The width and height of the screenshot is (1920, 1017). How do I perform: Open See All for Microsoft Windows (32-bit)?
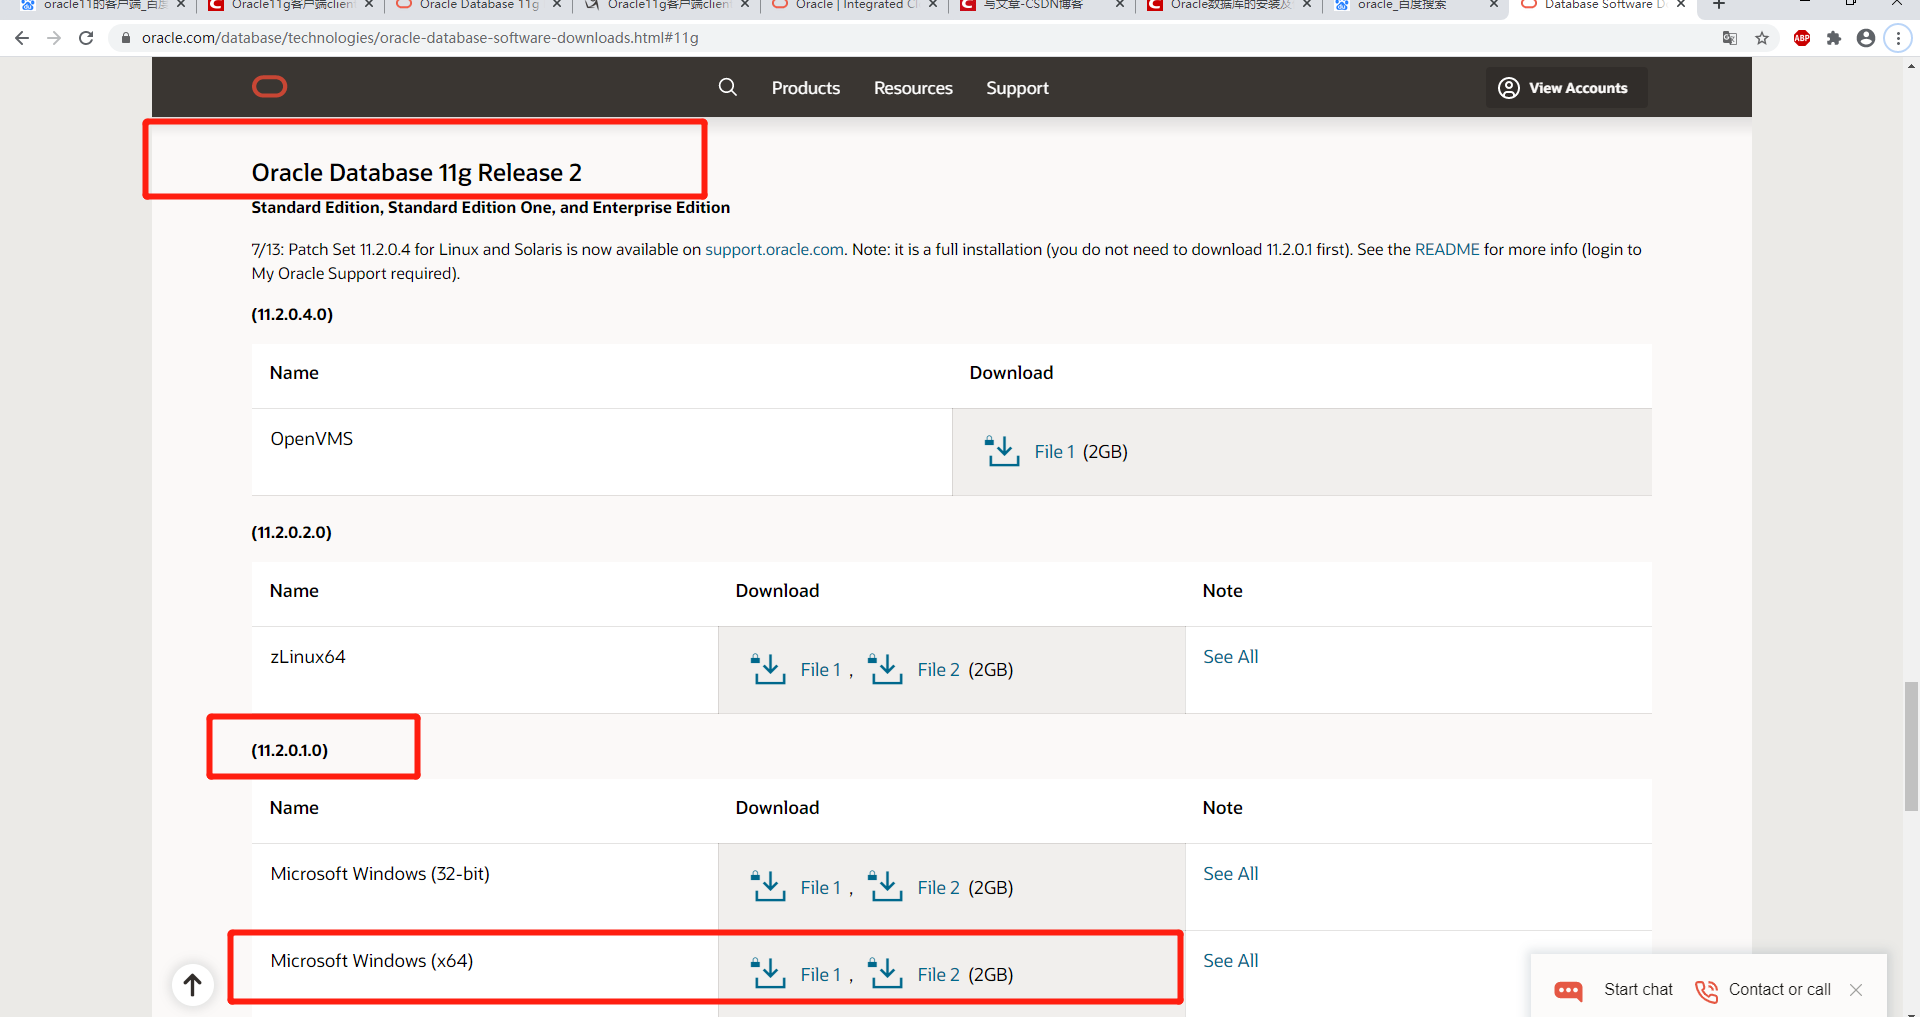(1230, 874)
